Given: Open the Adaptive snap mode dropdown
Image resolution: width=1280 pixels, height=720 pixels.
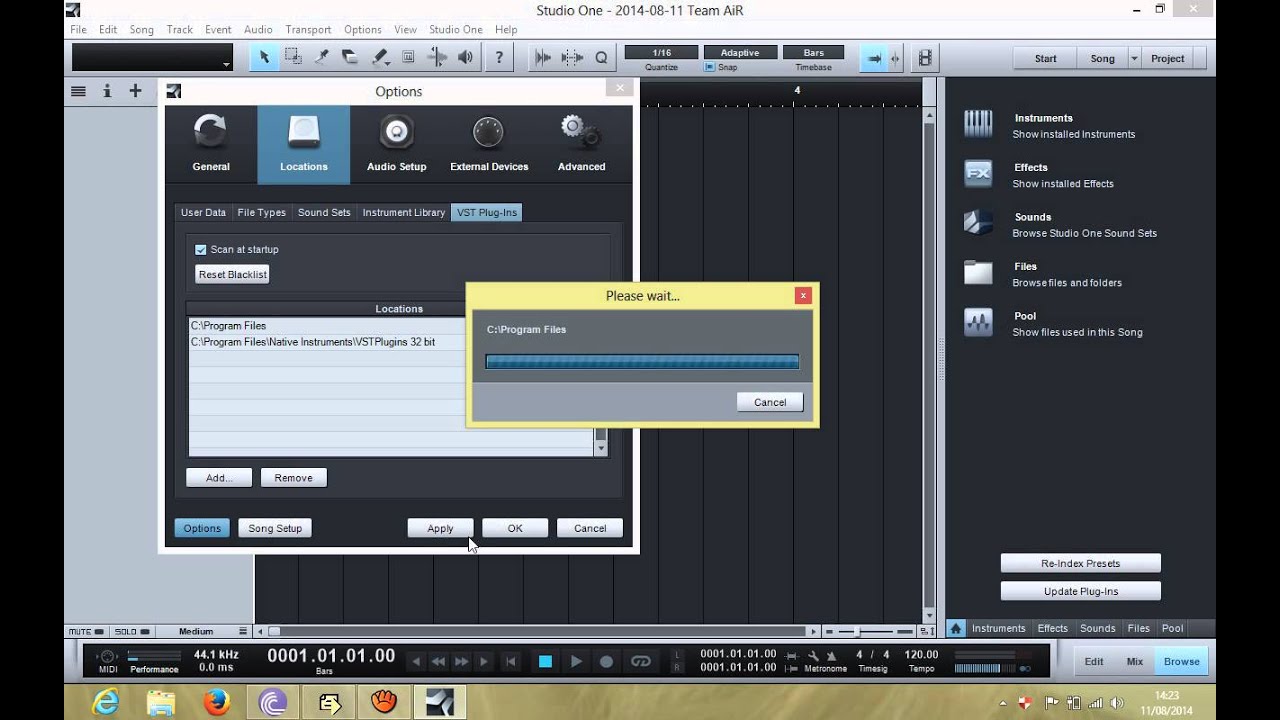Looking at the screenshot, I should click(740, 52).
